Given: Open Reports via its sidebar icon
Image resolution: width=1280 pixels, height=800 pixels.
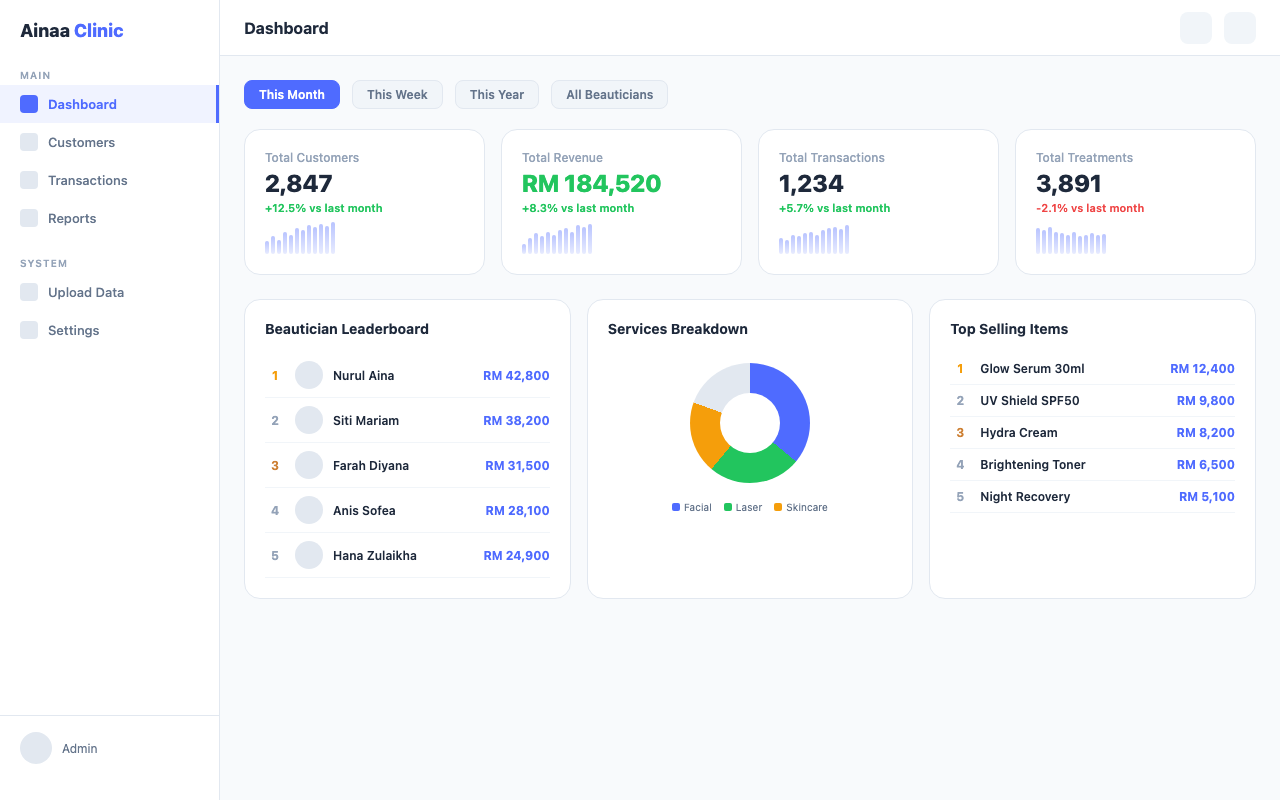Looking at the screenshot, I should (x=29, y=218).
